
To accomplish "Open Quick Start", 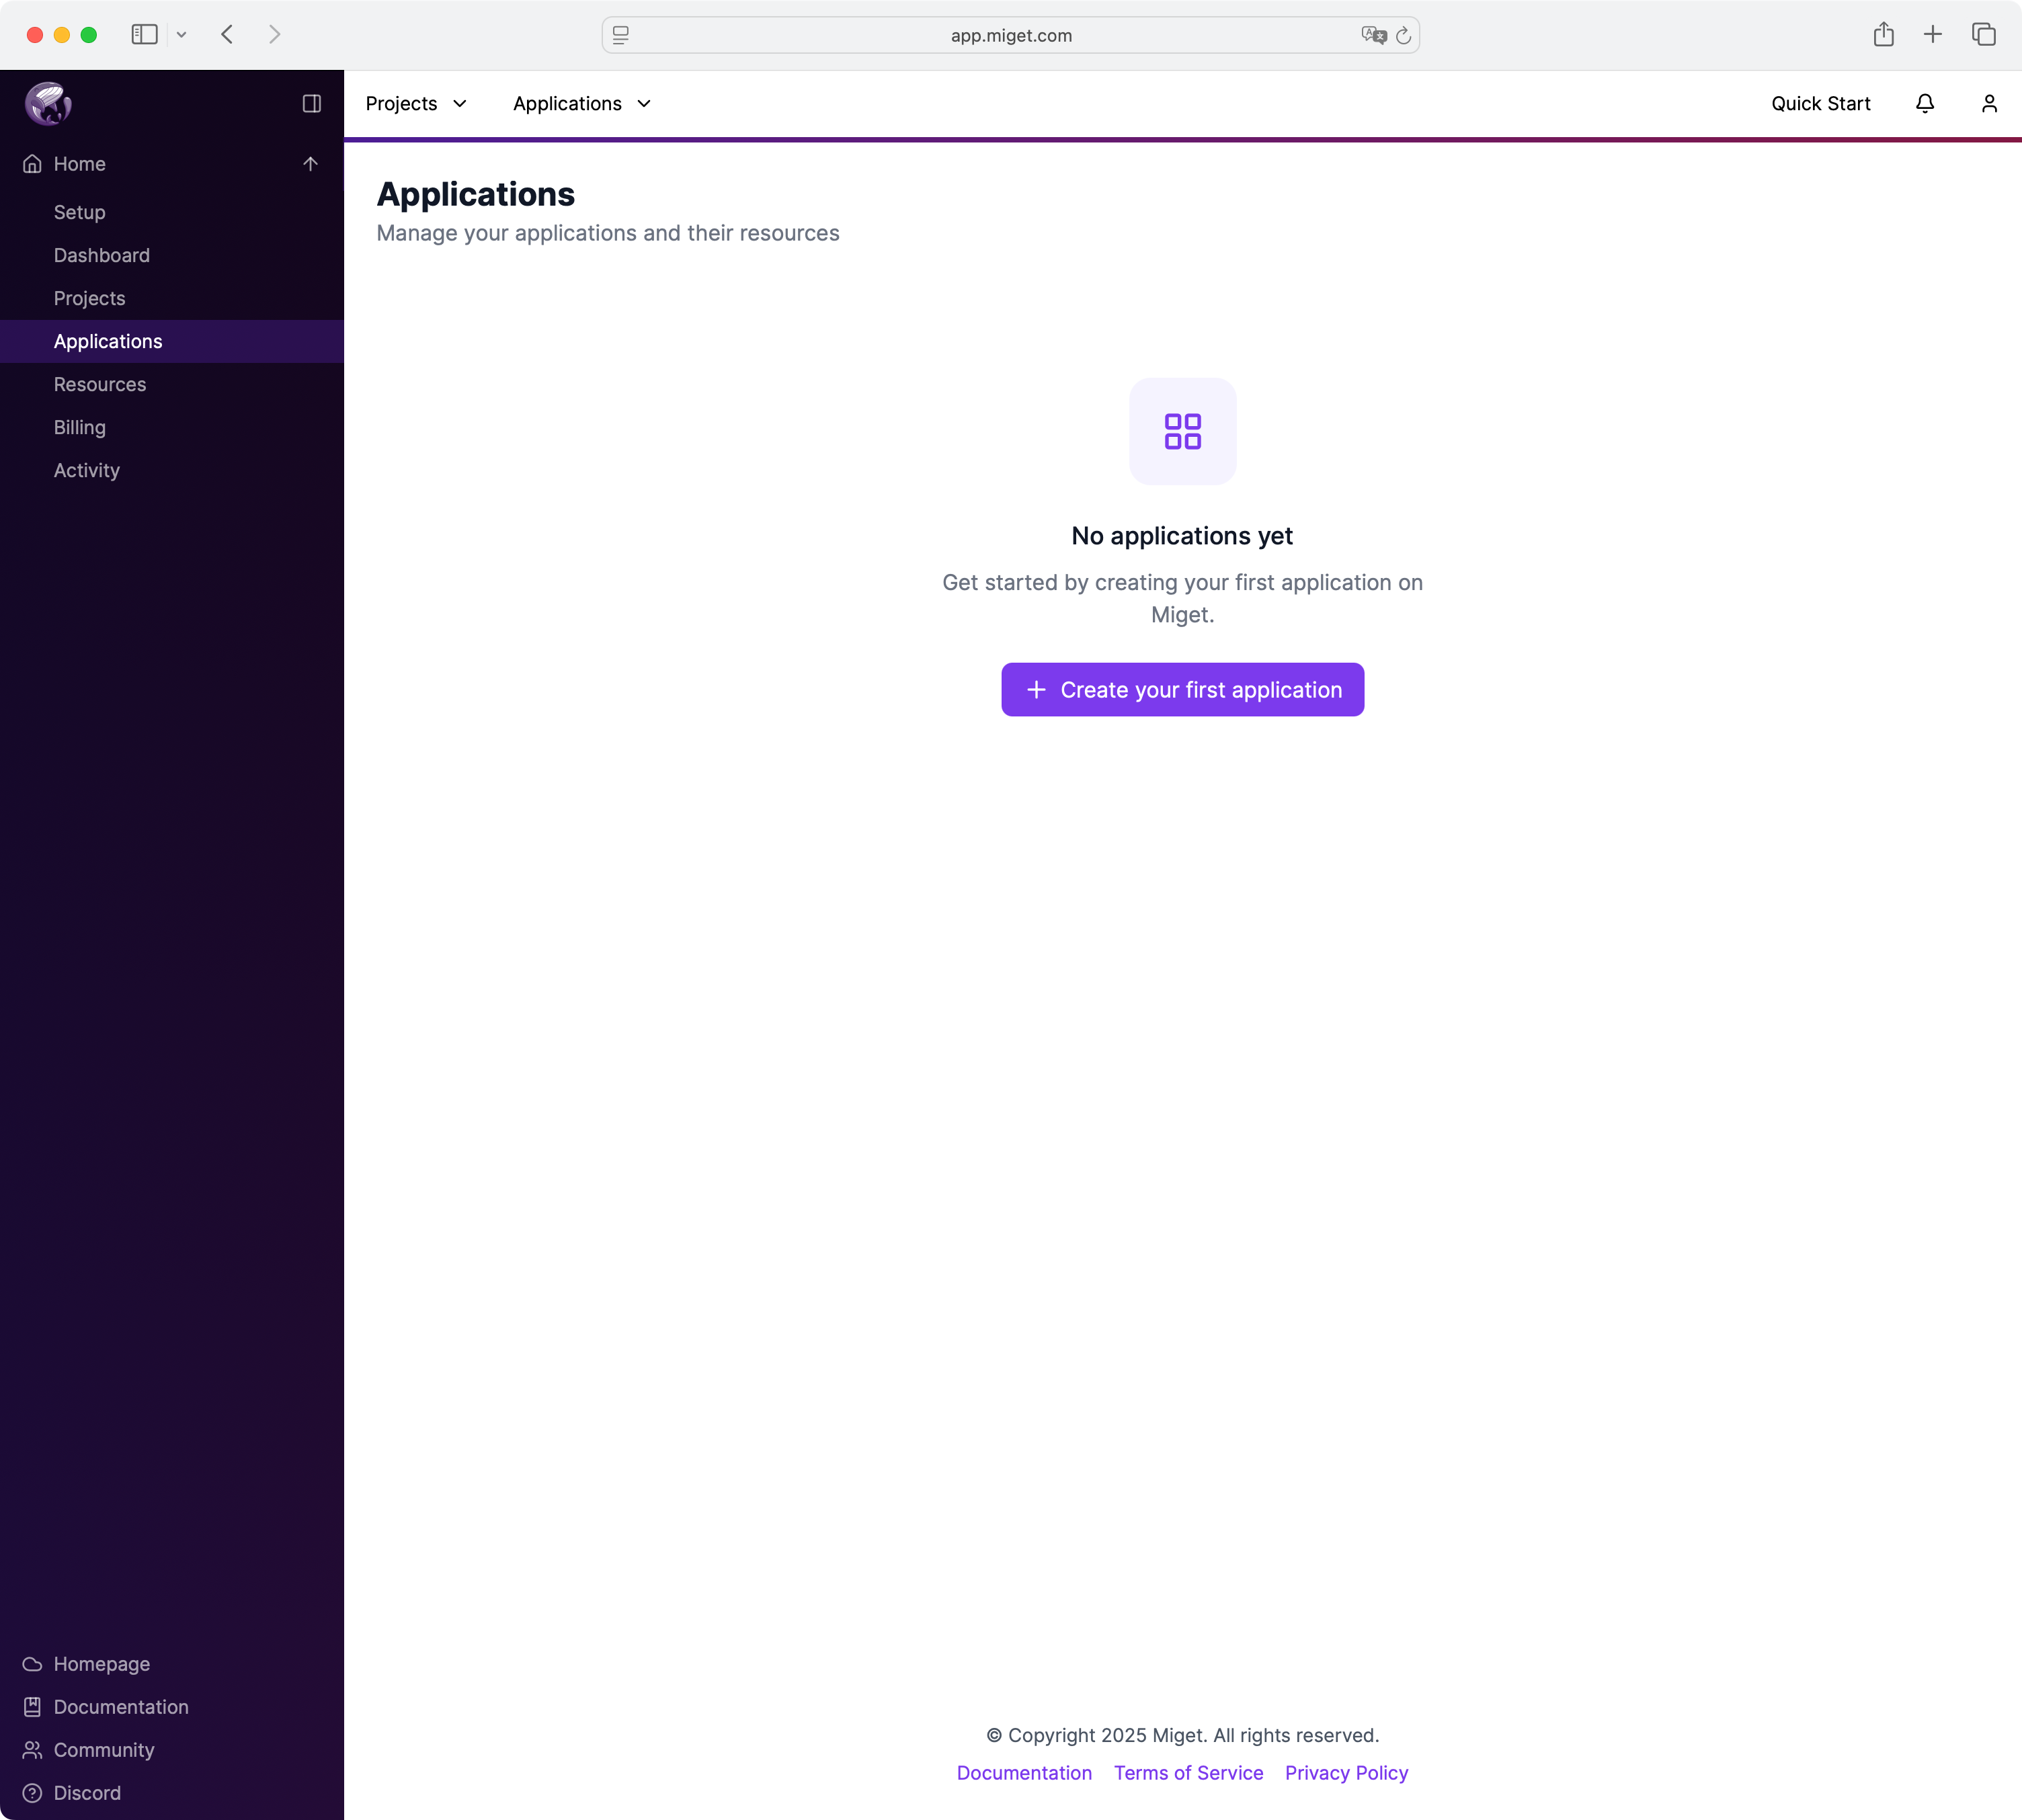I will coord(1820,104).
